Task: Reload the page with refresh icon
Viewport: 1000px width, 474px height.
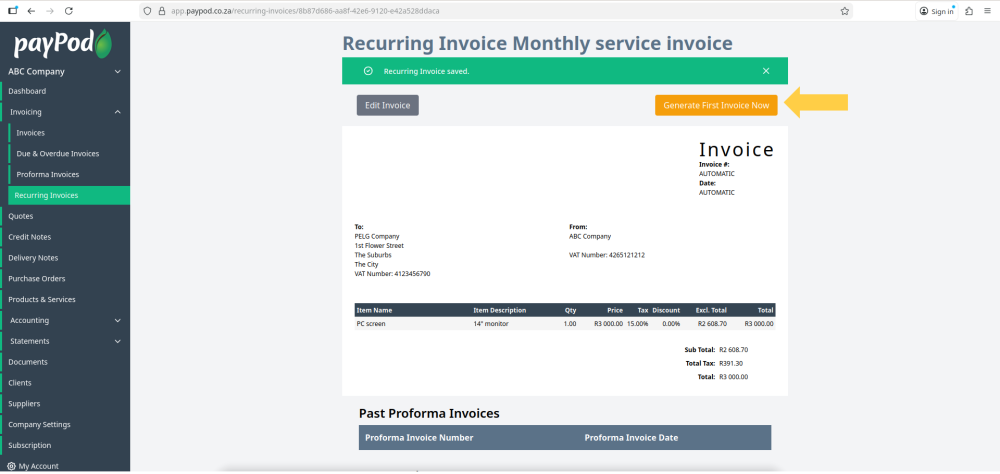Action: pyautogui.click(x=69, y=11)
